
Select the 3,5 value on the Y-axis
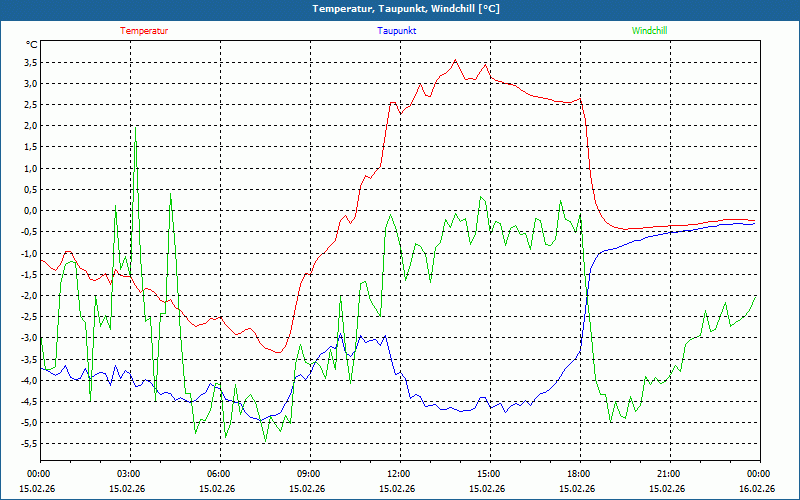(x=29, y=62)
